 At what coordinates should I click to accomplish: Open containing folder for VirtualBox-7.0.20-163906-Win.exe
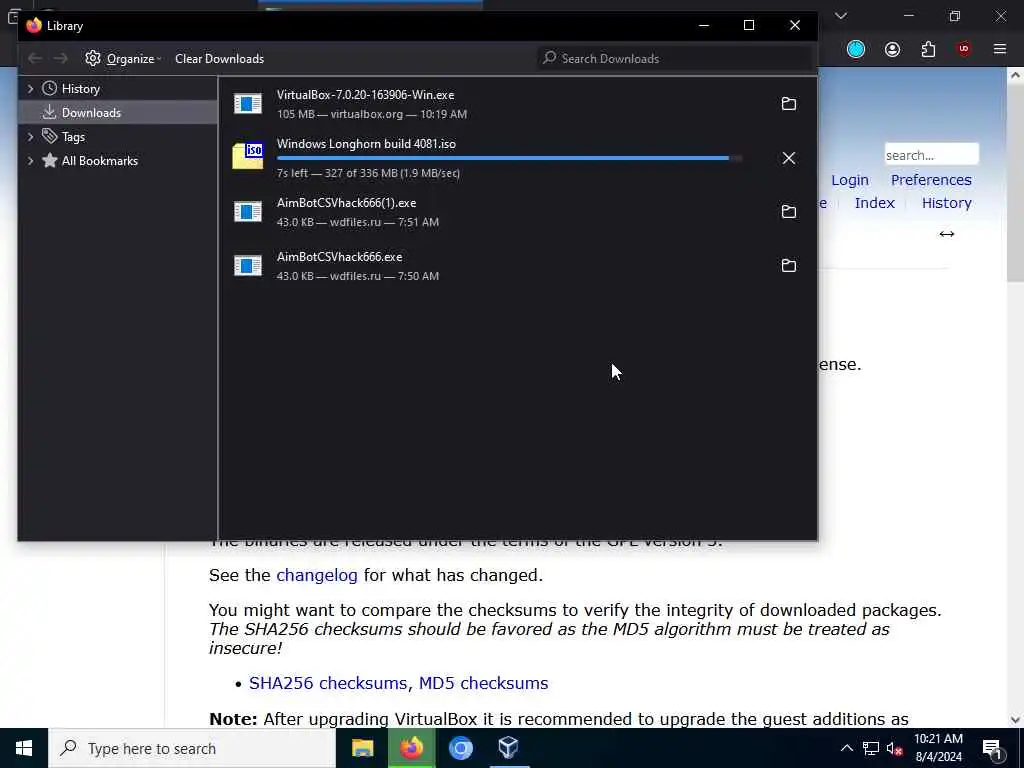point(788,104)
